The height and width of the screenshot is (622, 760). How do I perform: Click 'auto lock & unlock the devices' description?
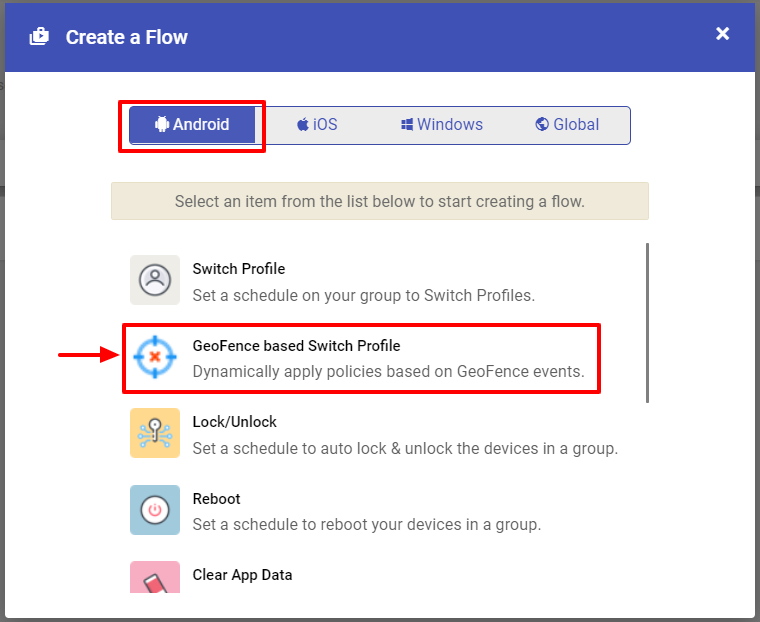(x=405, y=448)
